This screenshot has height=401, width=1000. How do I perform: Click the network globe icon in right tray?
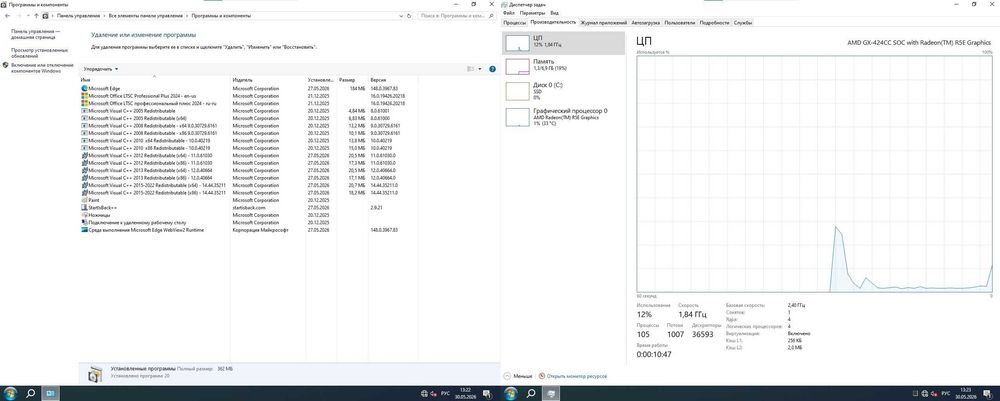925,393
